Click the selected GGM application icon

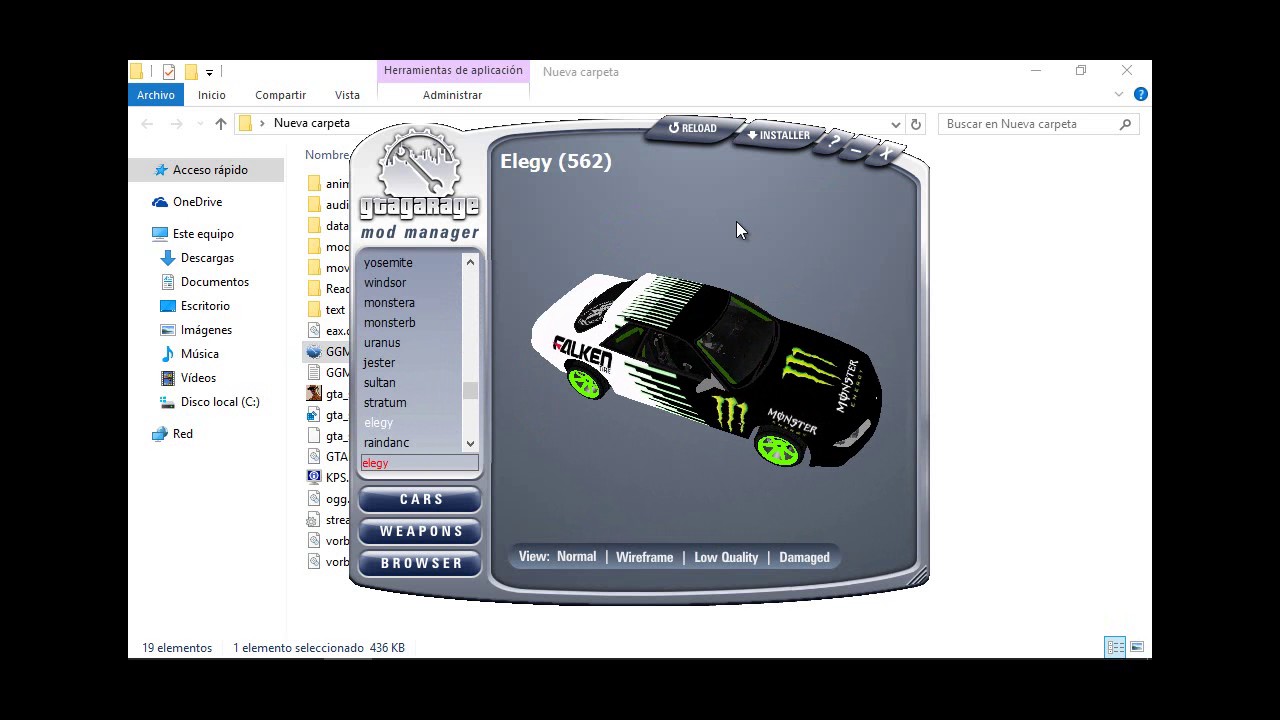point(313,351)
